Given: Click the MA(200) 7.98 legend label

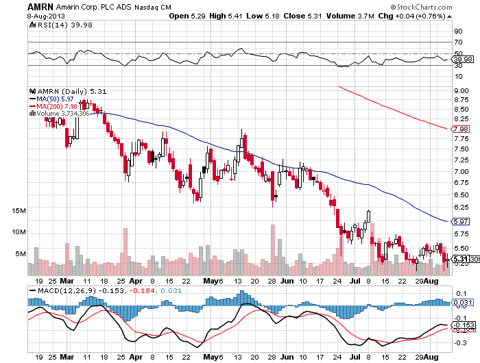Looking at the screenshot, I should 57,106.
